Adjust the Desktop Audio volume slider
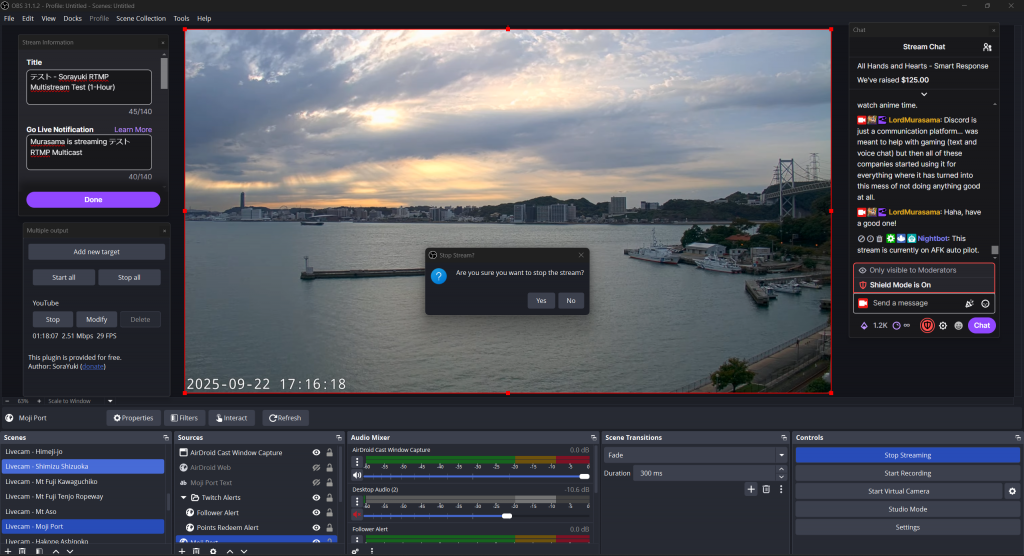Viewport: 1024px width, 556px height. point(507,516)
